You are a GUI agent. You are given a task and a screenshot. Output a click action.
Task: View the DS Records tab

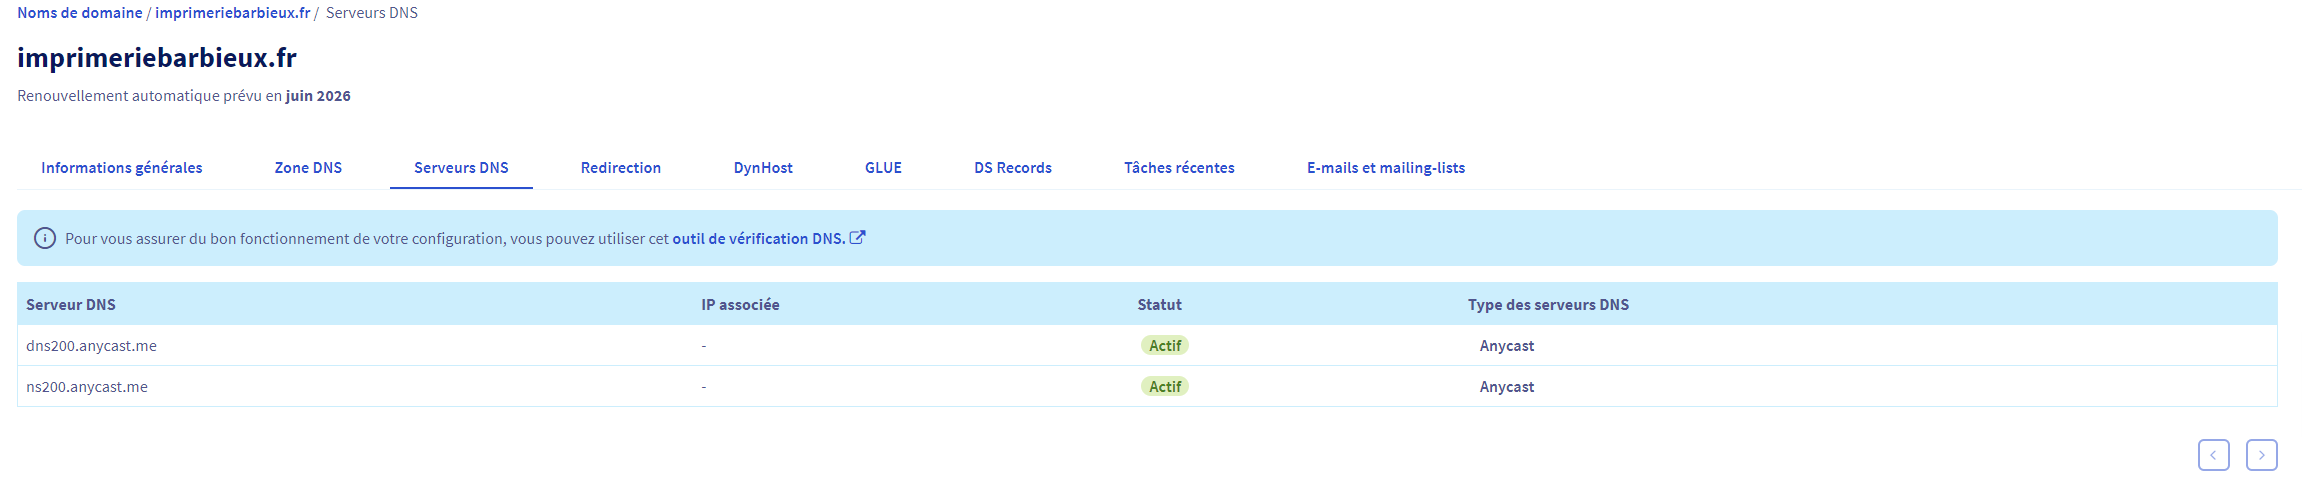tap(1012, 168)
